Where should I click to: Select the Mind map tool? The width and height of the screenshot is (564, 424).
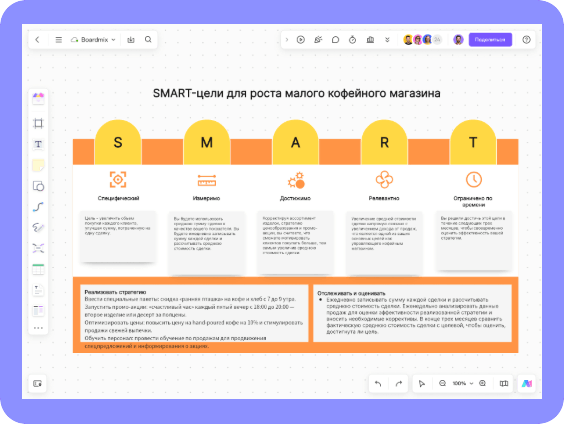coord(38,248)
